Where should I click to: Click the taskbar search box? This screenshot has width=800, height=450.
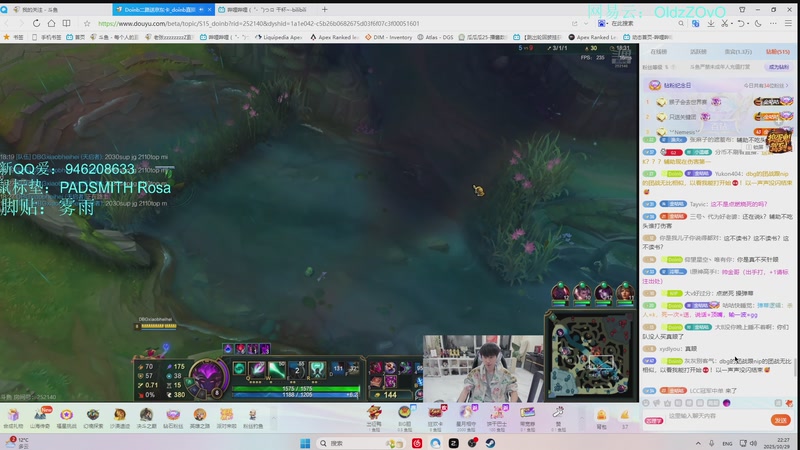(x=360, y=443)
